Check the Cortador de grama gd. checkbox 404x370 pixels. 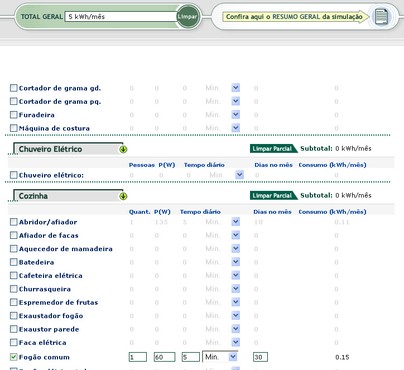[x=13, y=88]
